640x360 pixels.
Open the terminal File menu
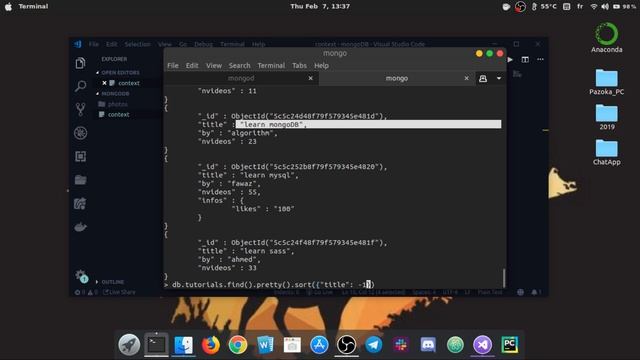[173, 65]
